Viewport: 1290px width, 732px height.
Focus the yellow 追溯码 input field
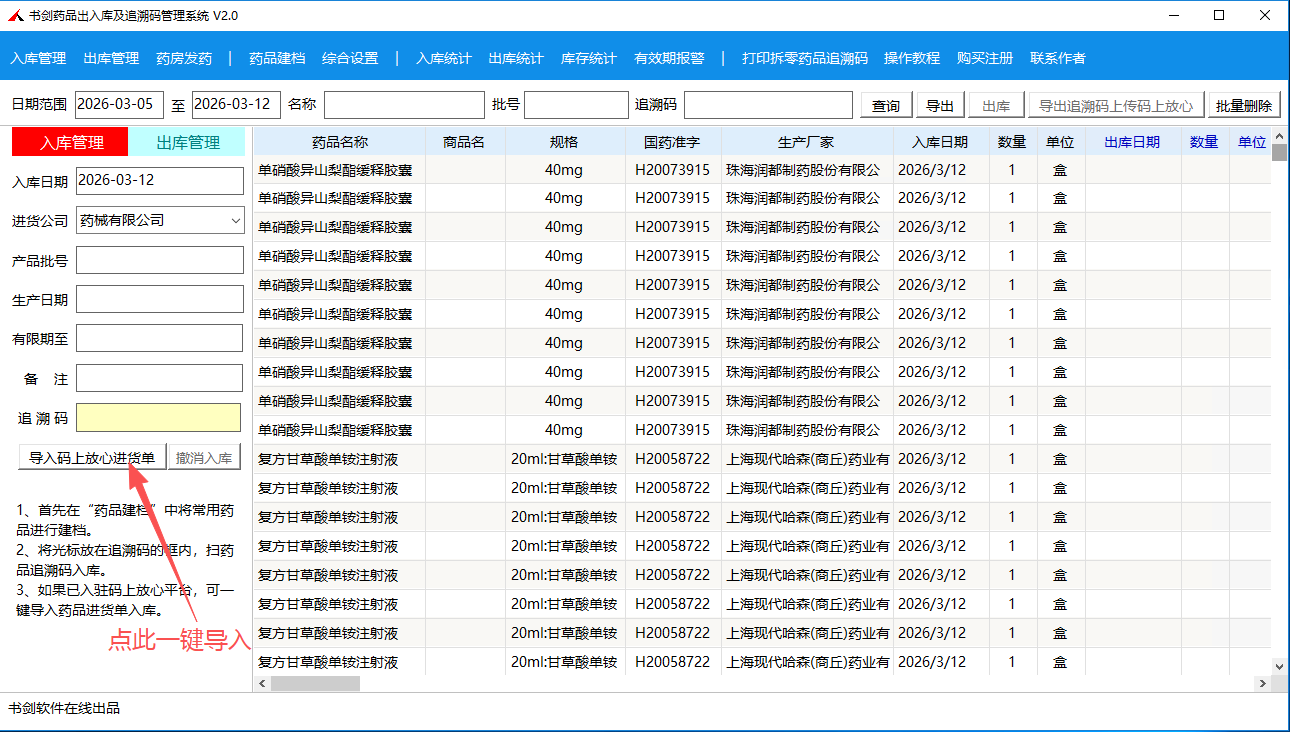tap(159, 418)
